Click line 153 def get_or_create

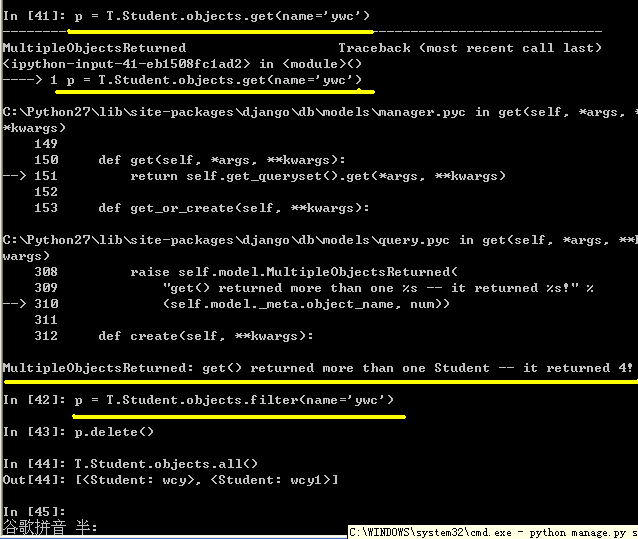click(202, 208)
